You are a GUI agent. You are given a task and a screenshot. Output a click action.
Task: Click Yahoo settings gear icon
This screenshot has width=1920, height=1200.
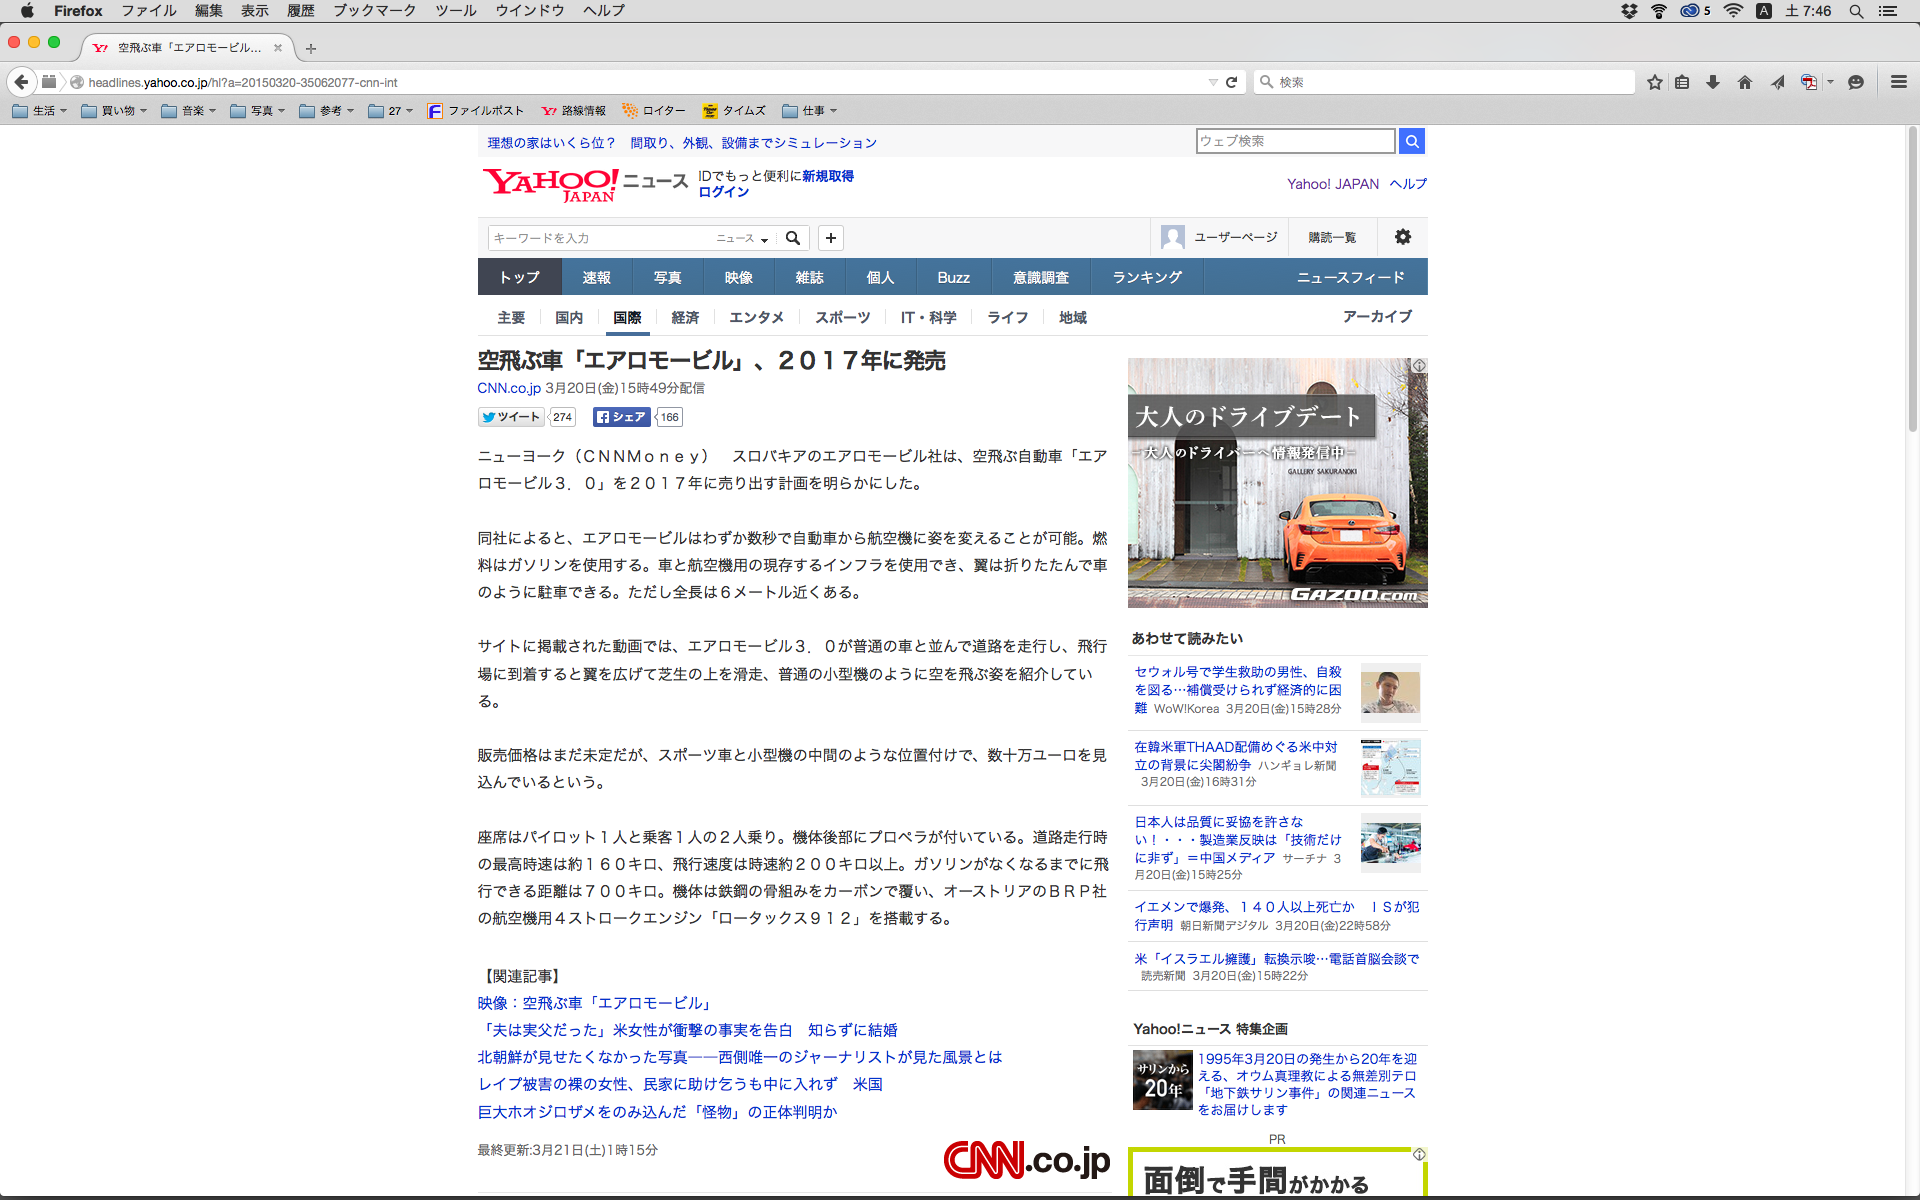1403,237
